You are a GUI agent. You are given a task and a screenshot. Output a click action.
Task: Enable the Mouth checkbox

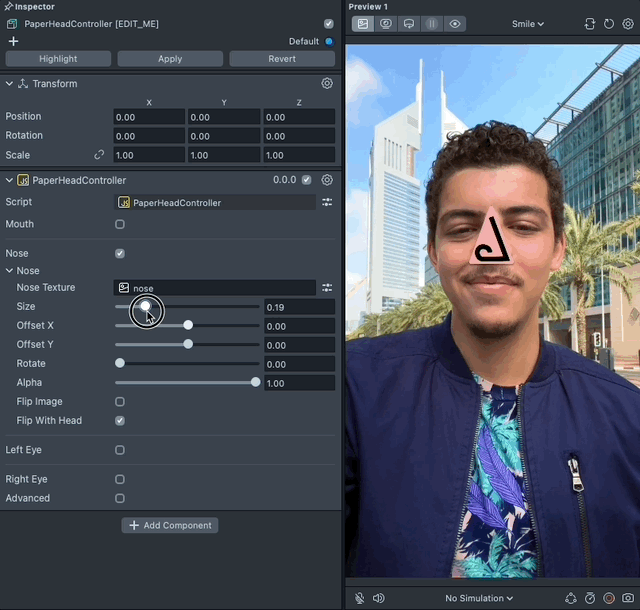(x=120, y=225)
